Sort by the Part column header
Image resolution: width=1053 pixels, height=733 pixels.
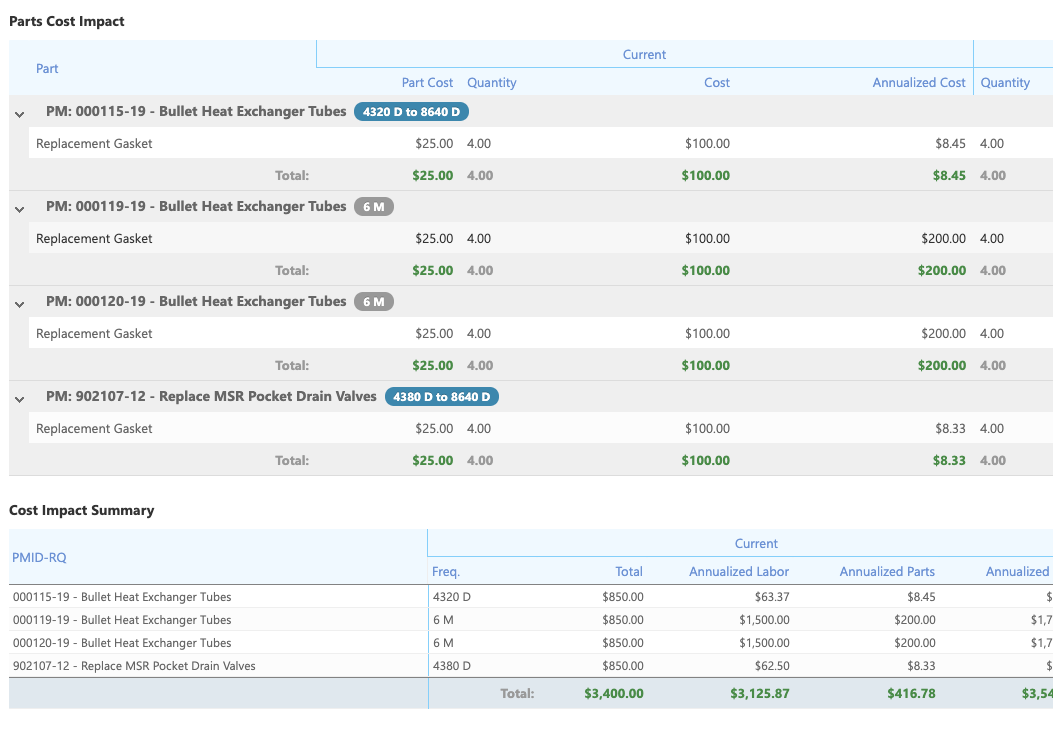click(x=47, y=69)
